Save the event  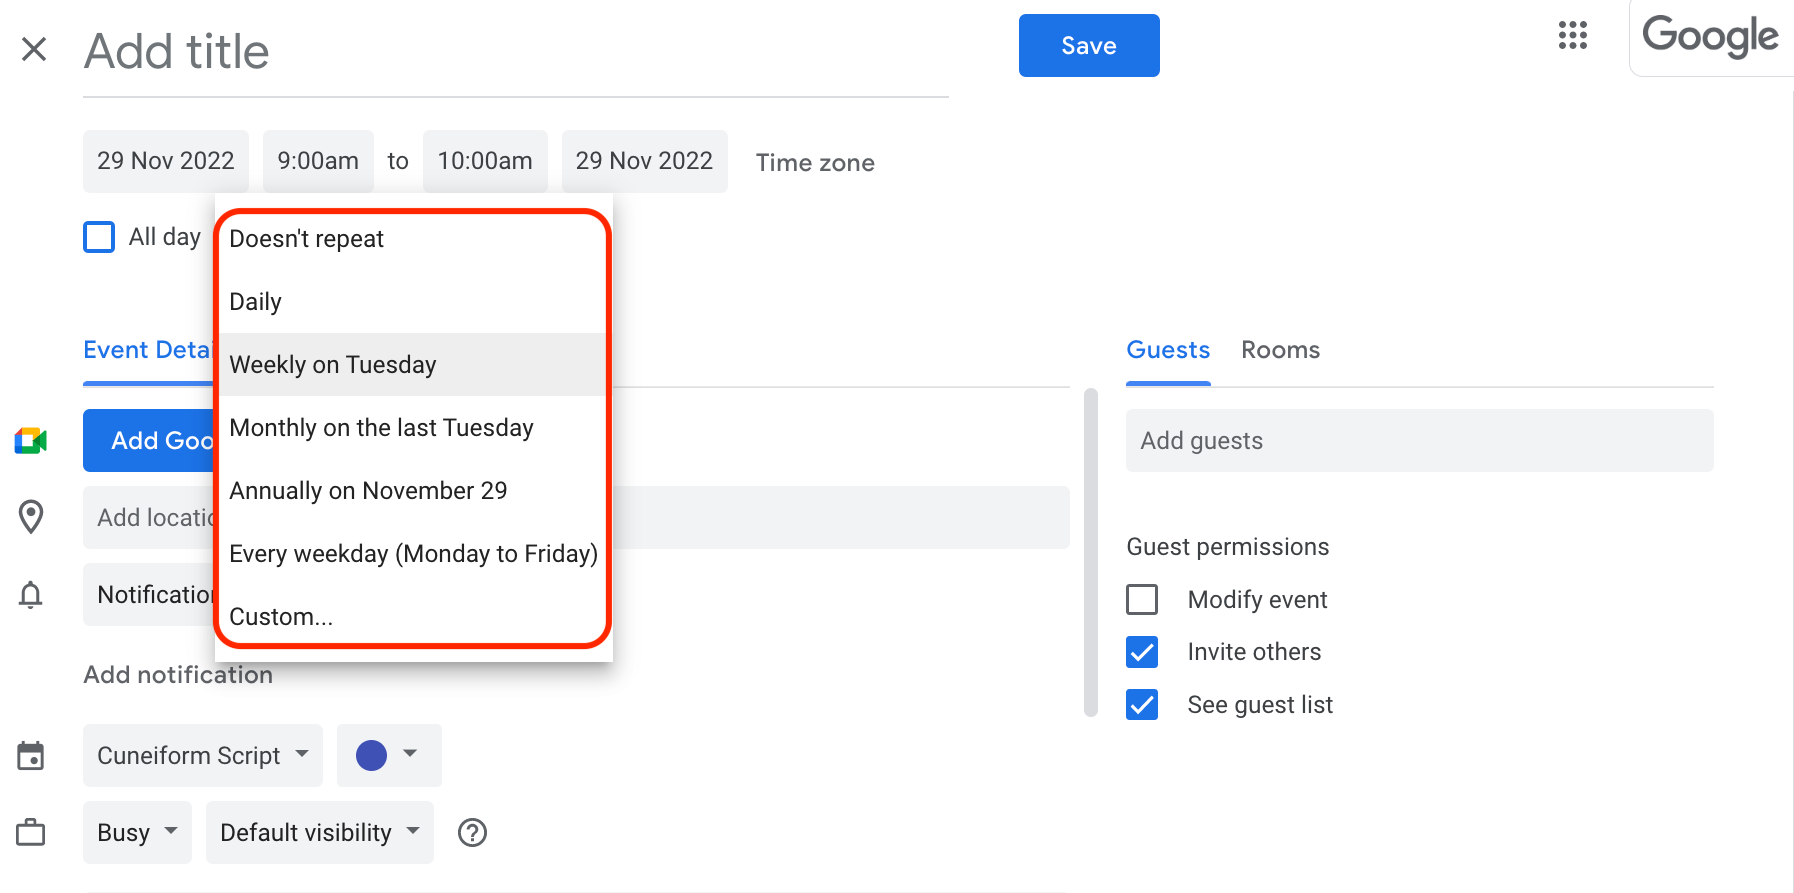[x=1088, y=46]
